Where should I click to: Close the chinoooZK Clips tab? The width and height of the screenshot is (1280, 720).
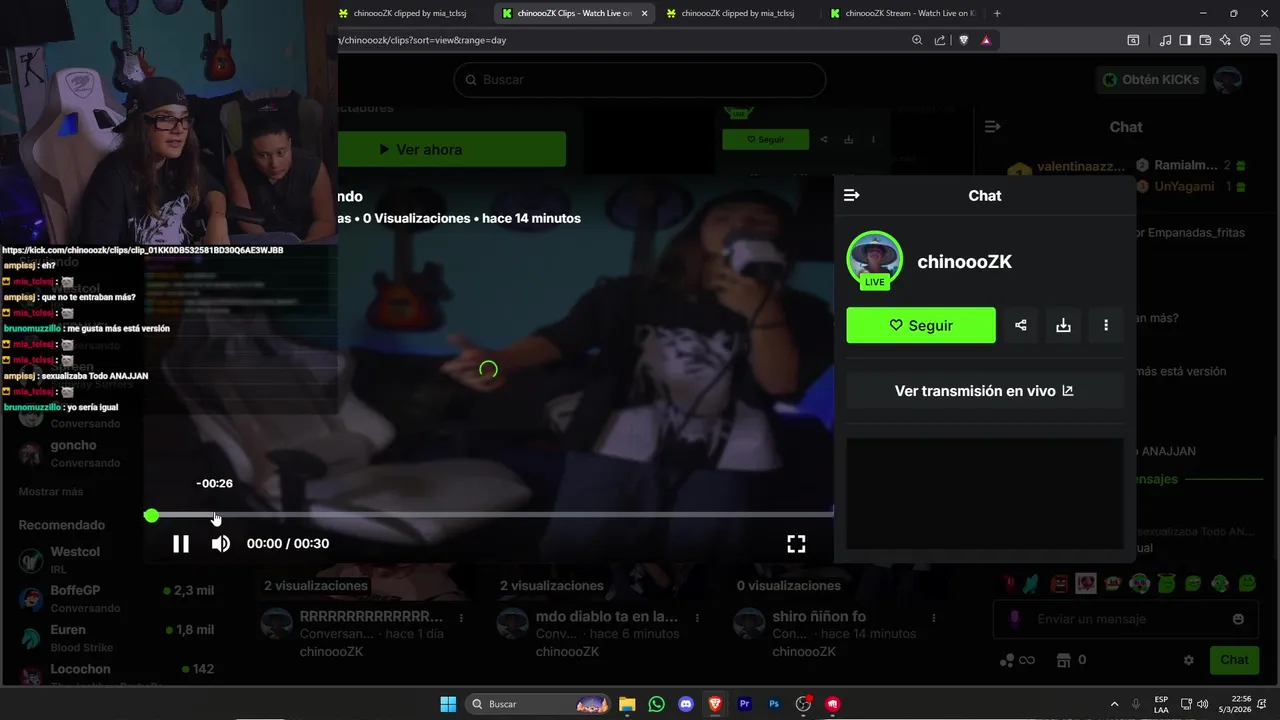(x=645, y=13)
